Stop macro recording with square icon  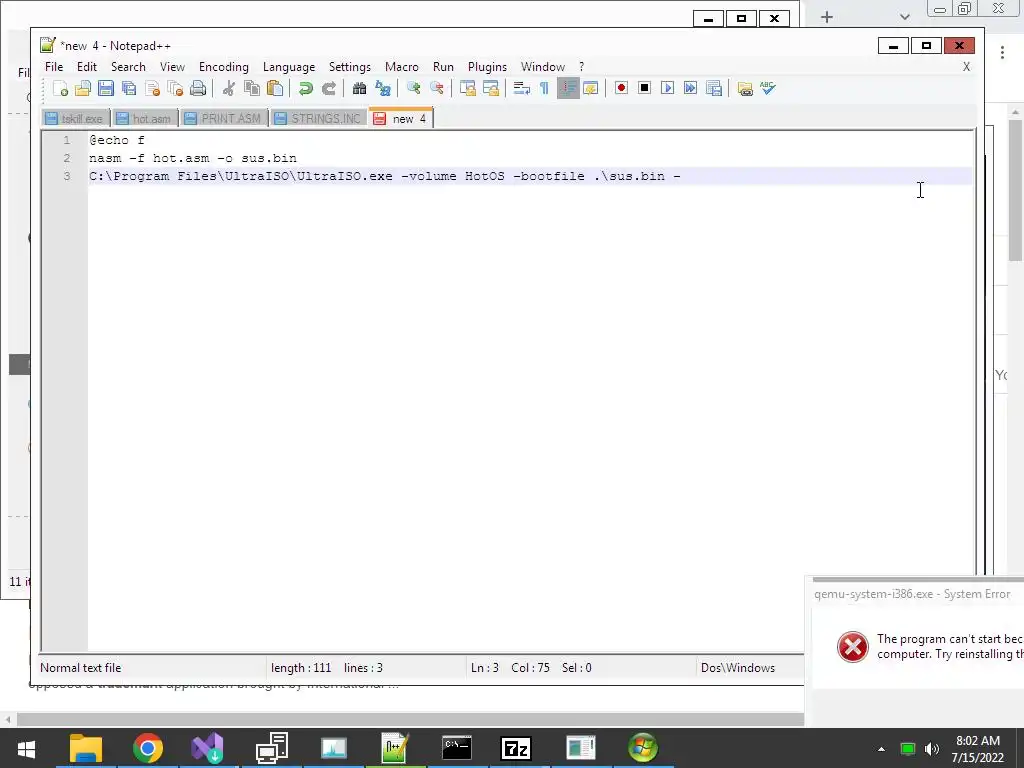click(x=644, y=88)
